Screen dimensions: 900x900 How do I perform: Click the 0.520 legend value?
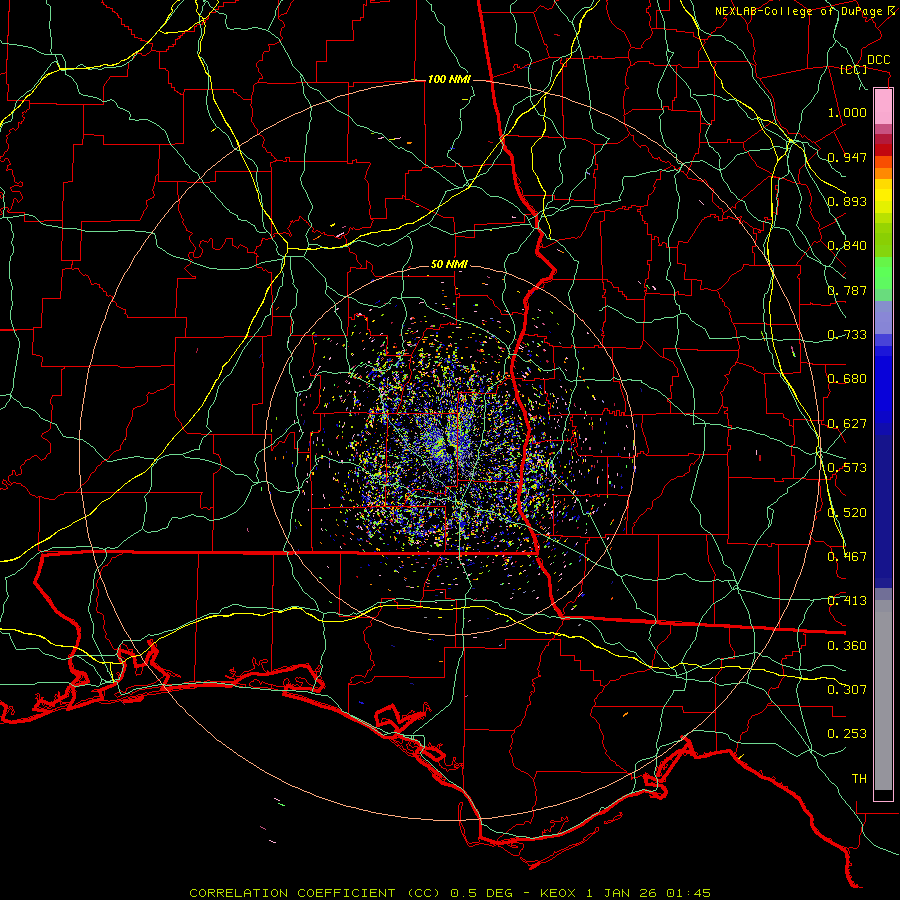(x=847, y=513)
